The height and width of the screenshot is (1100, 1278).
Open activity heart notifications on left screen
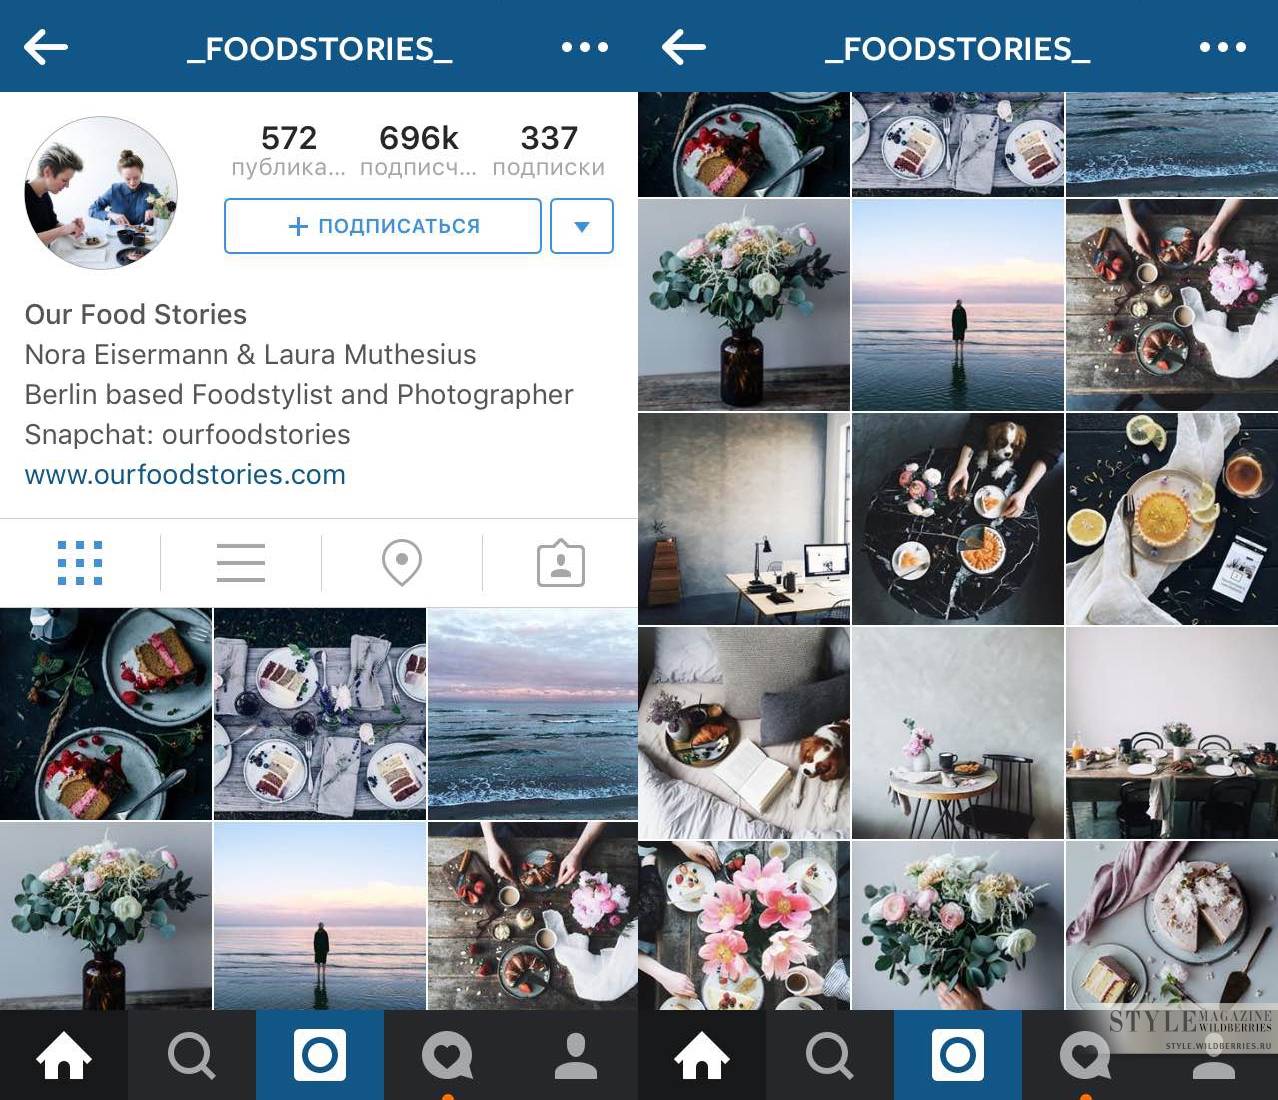[x=447, y=1056]
